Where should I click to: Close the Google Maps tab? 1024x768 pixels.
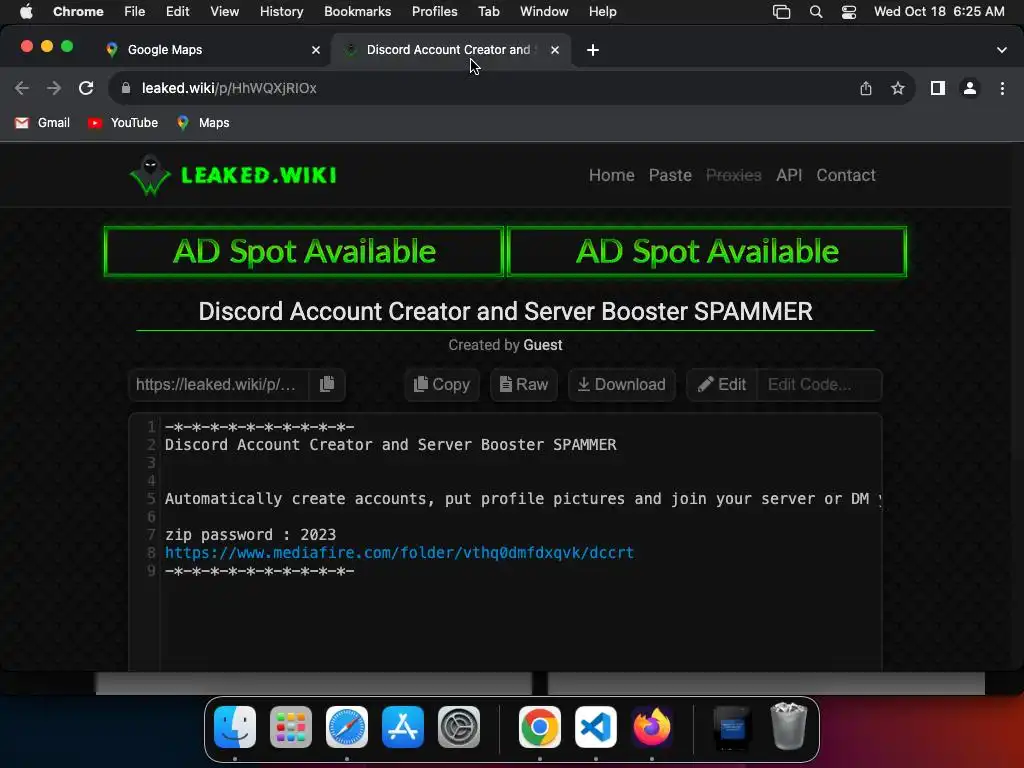coord(316,50)
